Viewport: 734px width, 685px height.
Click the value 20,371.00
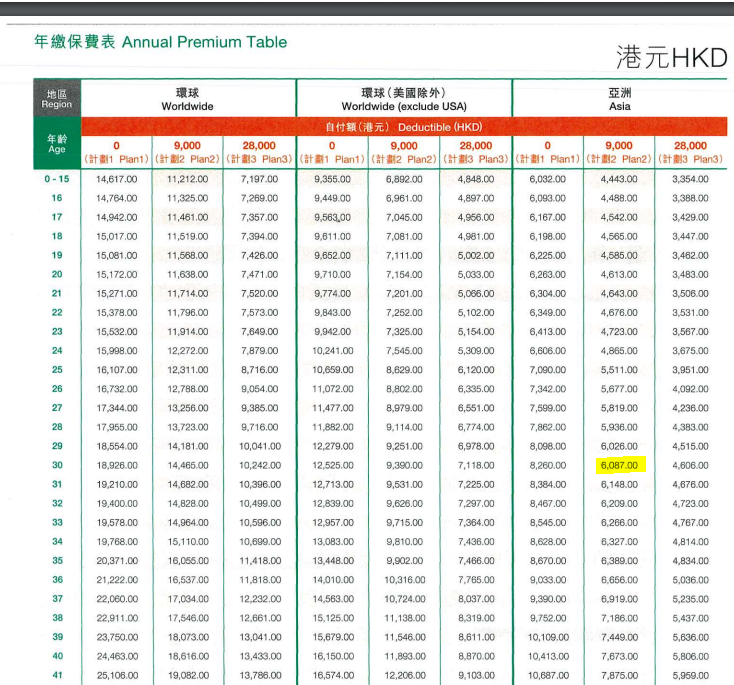(117, 561)
